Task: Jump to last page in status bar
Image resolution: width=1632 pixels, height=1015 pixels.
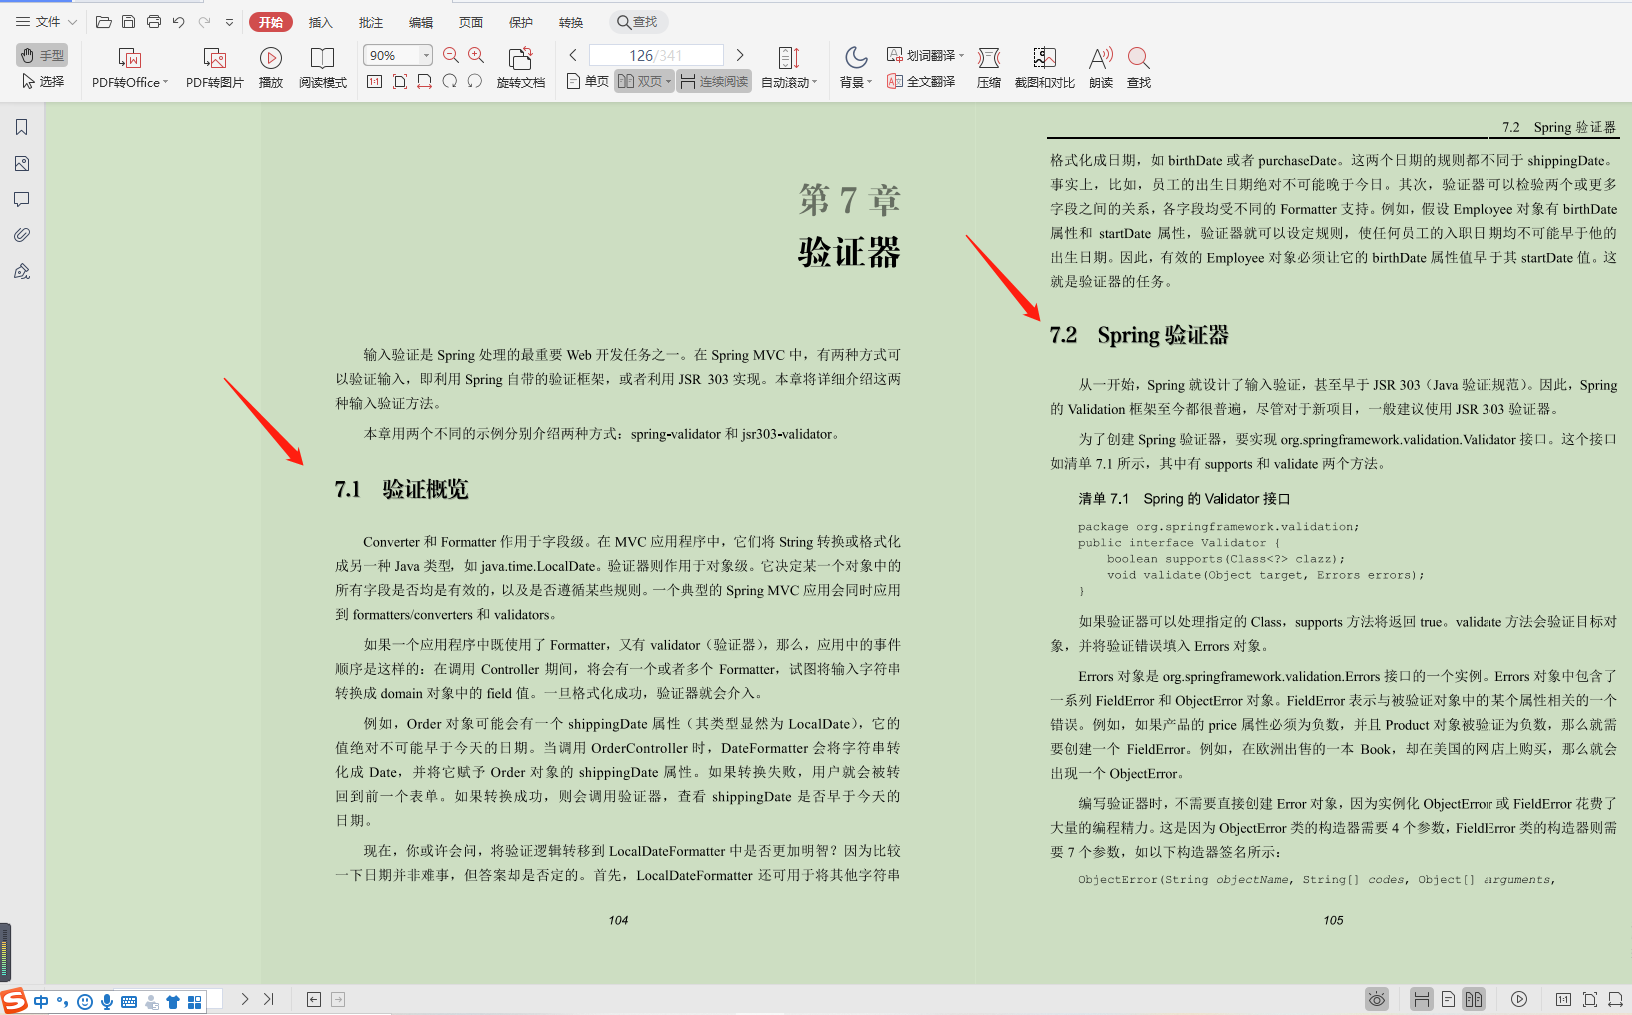Action: (x=269, y=999)
